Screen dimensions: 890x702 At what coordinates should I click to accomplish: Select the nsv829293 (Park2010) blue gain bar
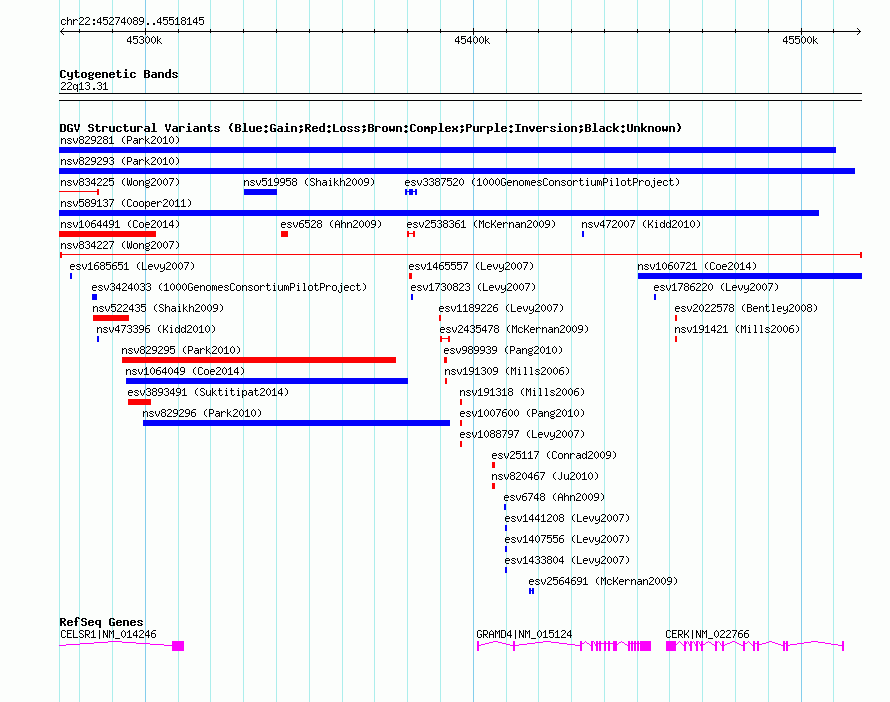coord(457,171)
